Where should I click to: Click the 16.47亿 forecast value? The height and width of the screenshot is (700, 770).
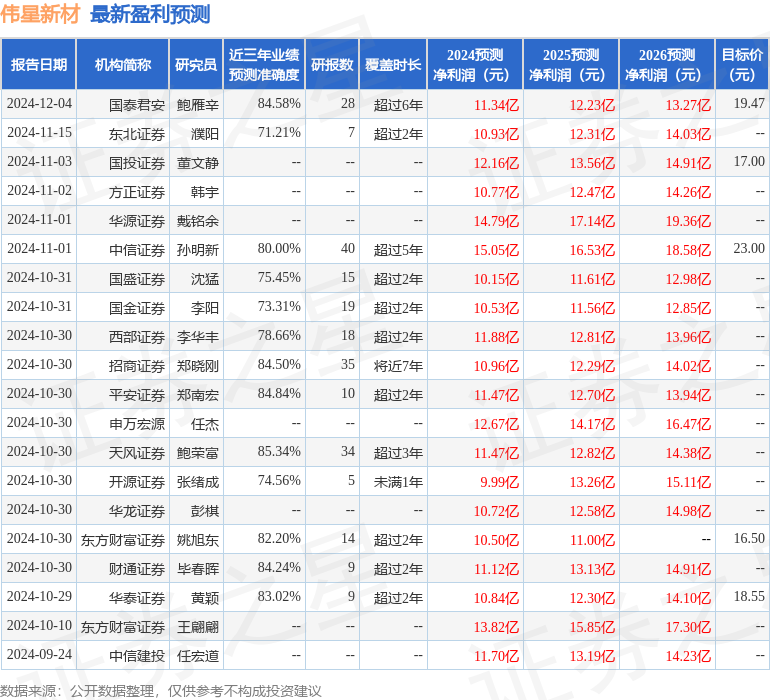click(688, 424)
